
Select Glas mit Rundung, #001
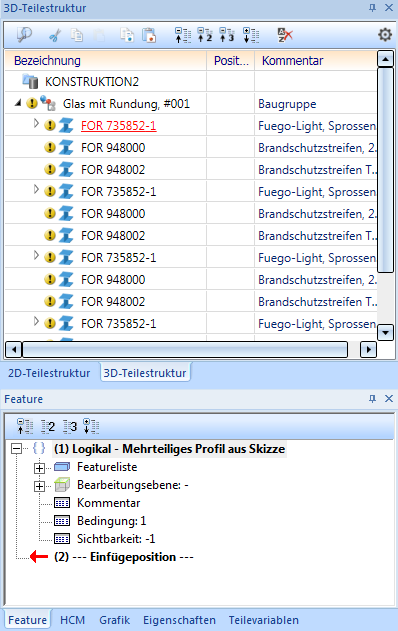click(x=126, y=104)
